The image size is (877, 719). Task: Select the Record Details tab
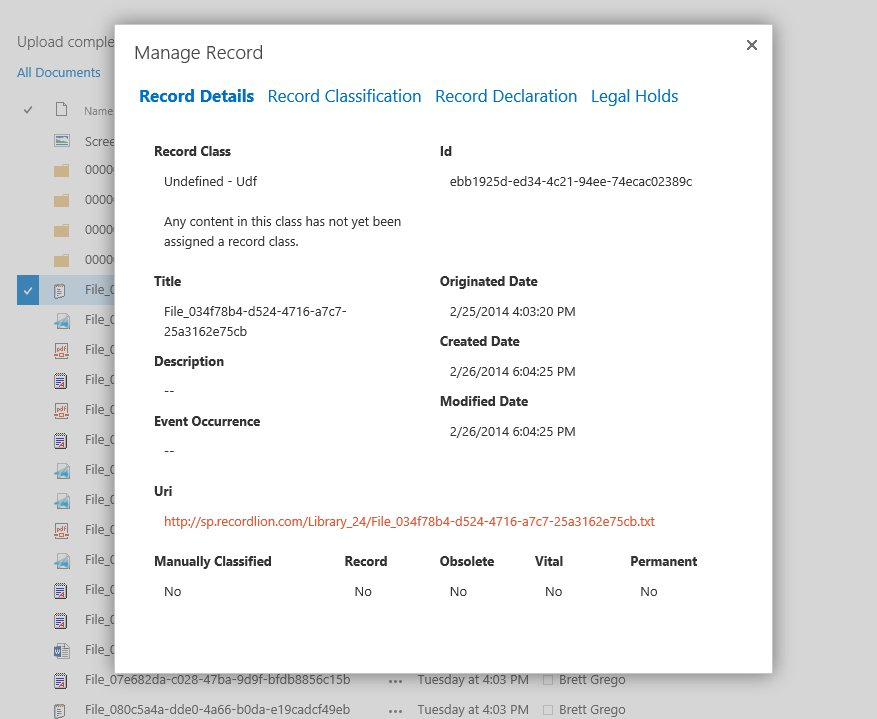(x=196, y=96)
